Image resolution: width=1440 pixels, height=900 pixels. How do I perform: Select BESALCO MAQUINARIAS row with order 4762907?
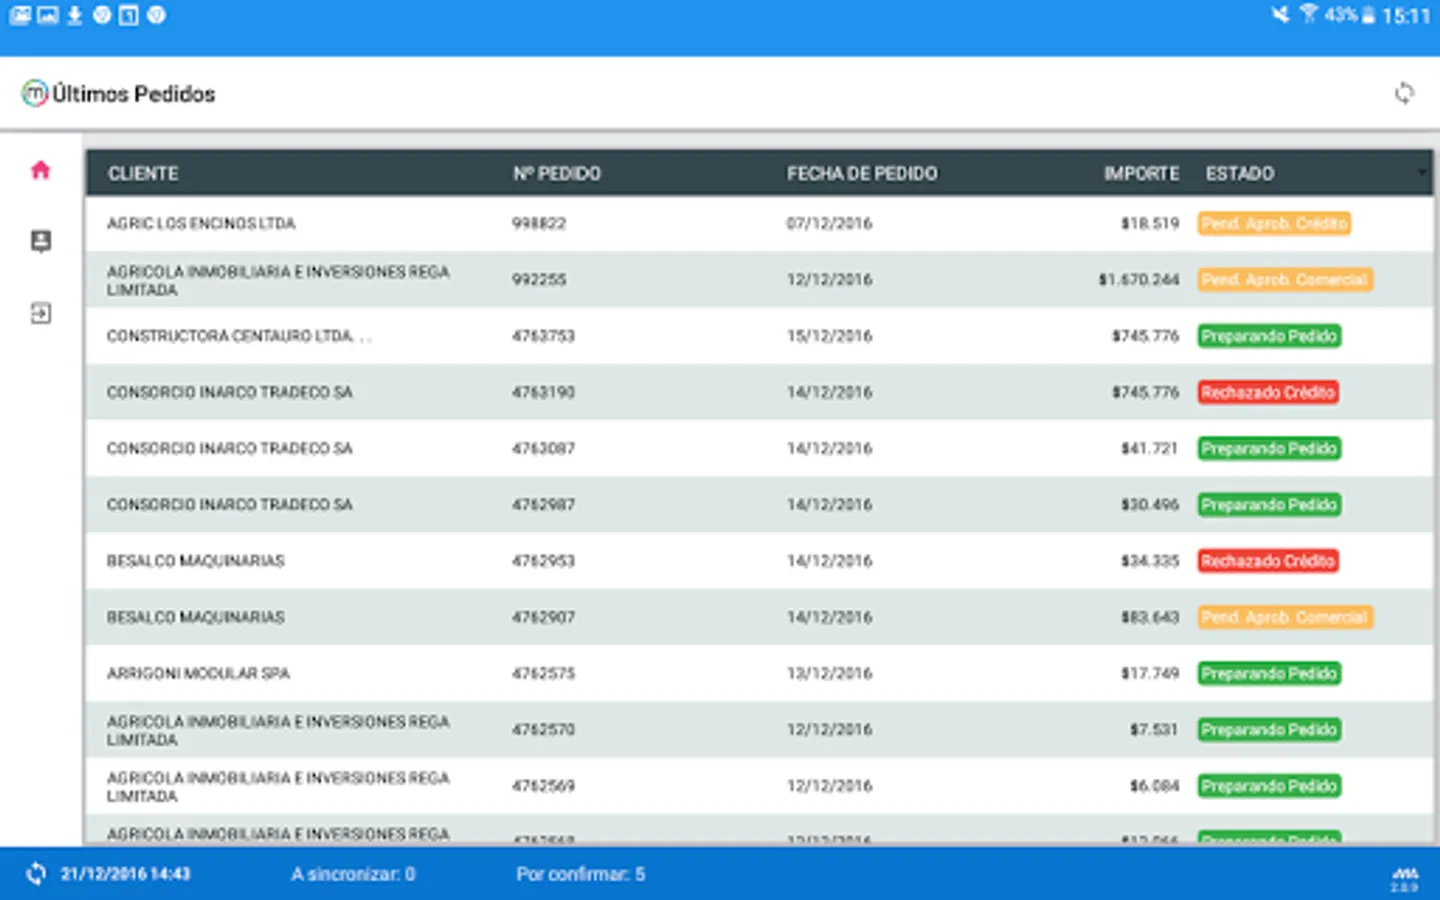coord(759,617)
